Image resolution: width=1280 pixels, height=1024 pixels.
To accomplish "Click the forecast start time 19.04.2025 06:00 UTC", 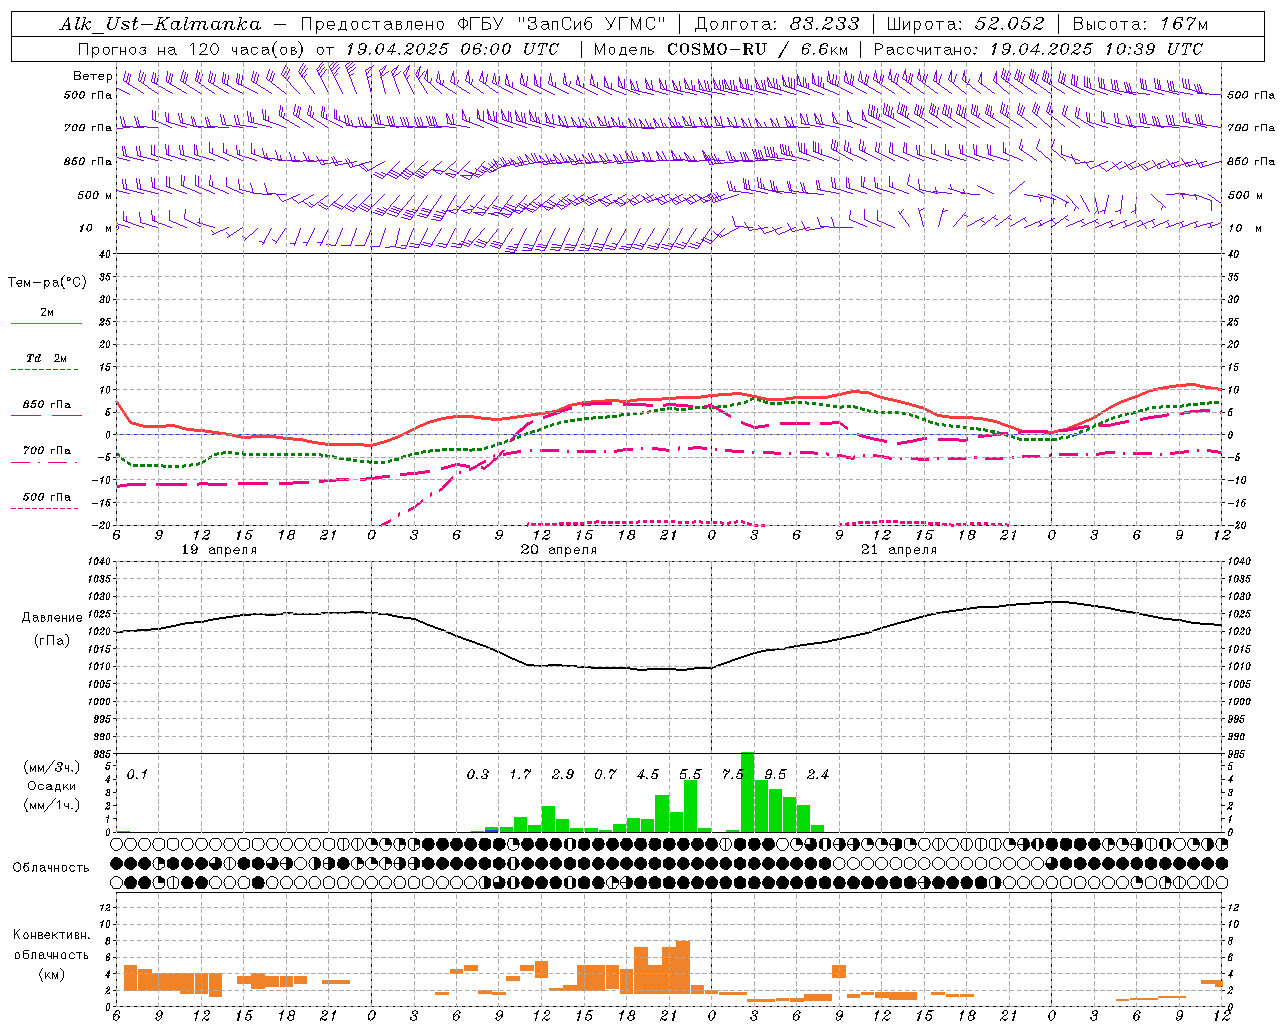I will coord(452,49).
